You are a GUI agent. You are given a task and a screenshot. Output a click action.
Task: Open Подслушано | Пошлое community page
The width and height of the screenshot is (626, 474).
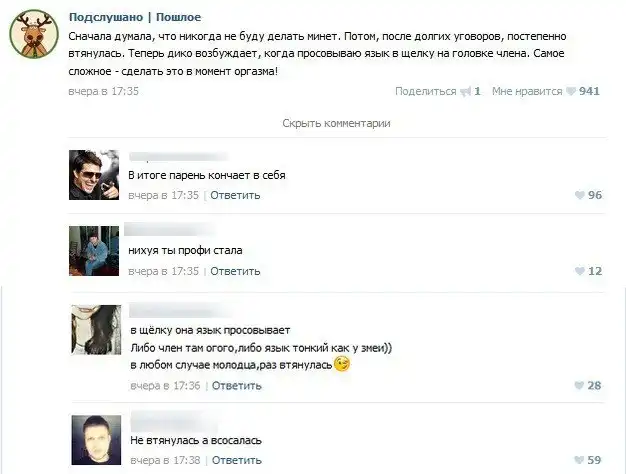click(135, 17)
